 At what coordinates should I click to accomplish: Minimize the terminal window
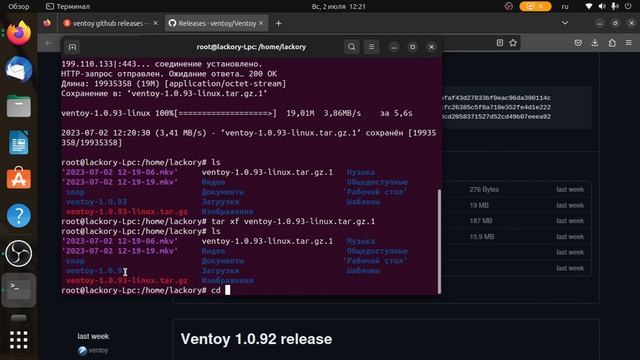coord(394,47)
